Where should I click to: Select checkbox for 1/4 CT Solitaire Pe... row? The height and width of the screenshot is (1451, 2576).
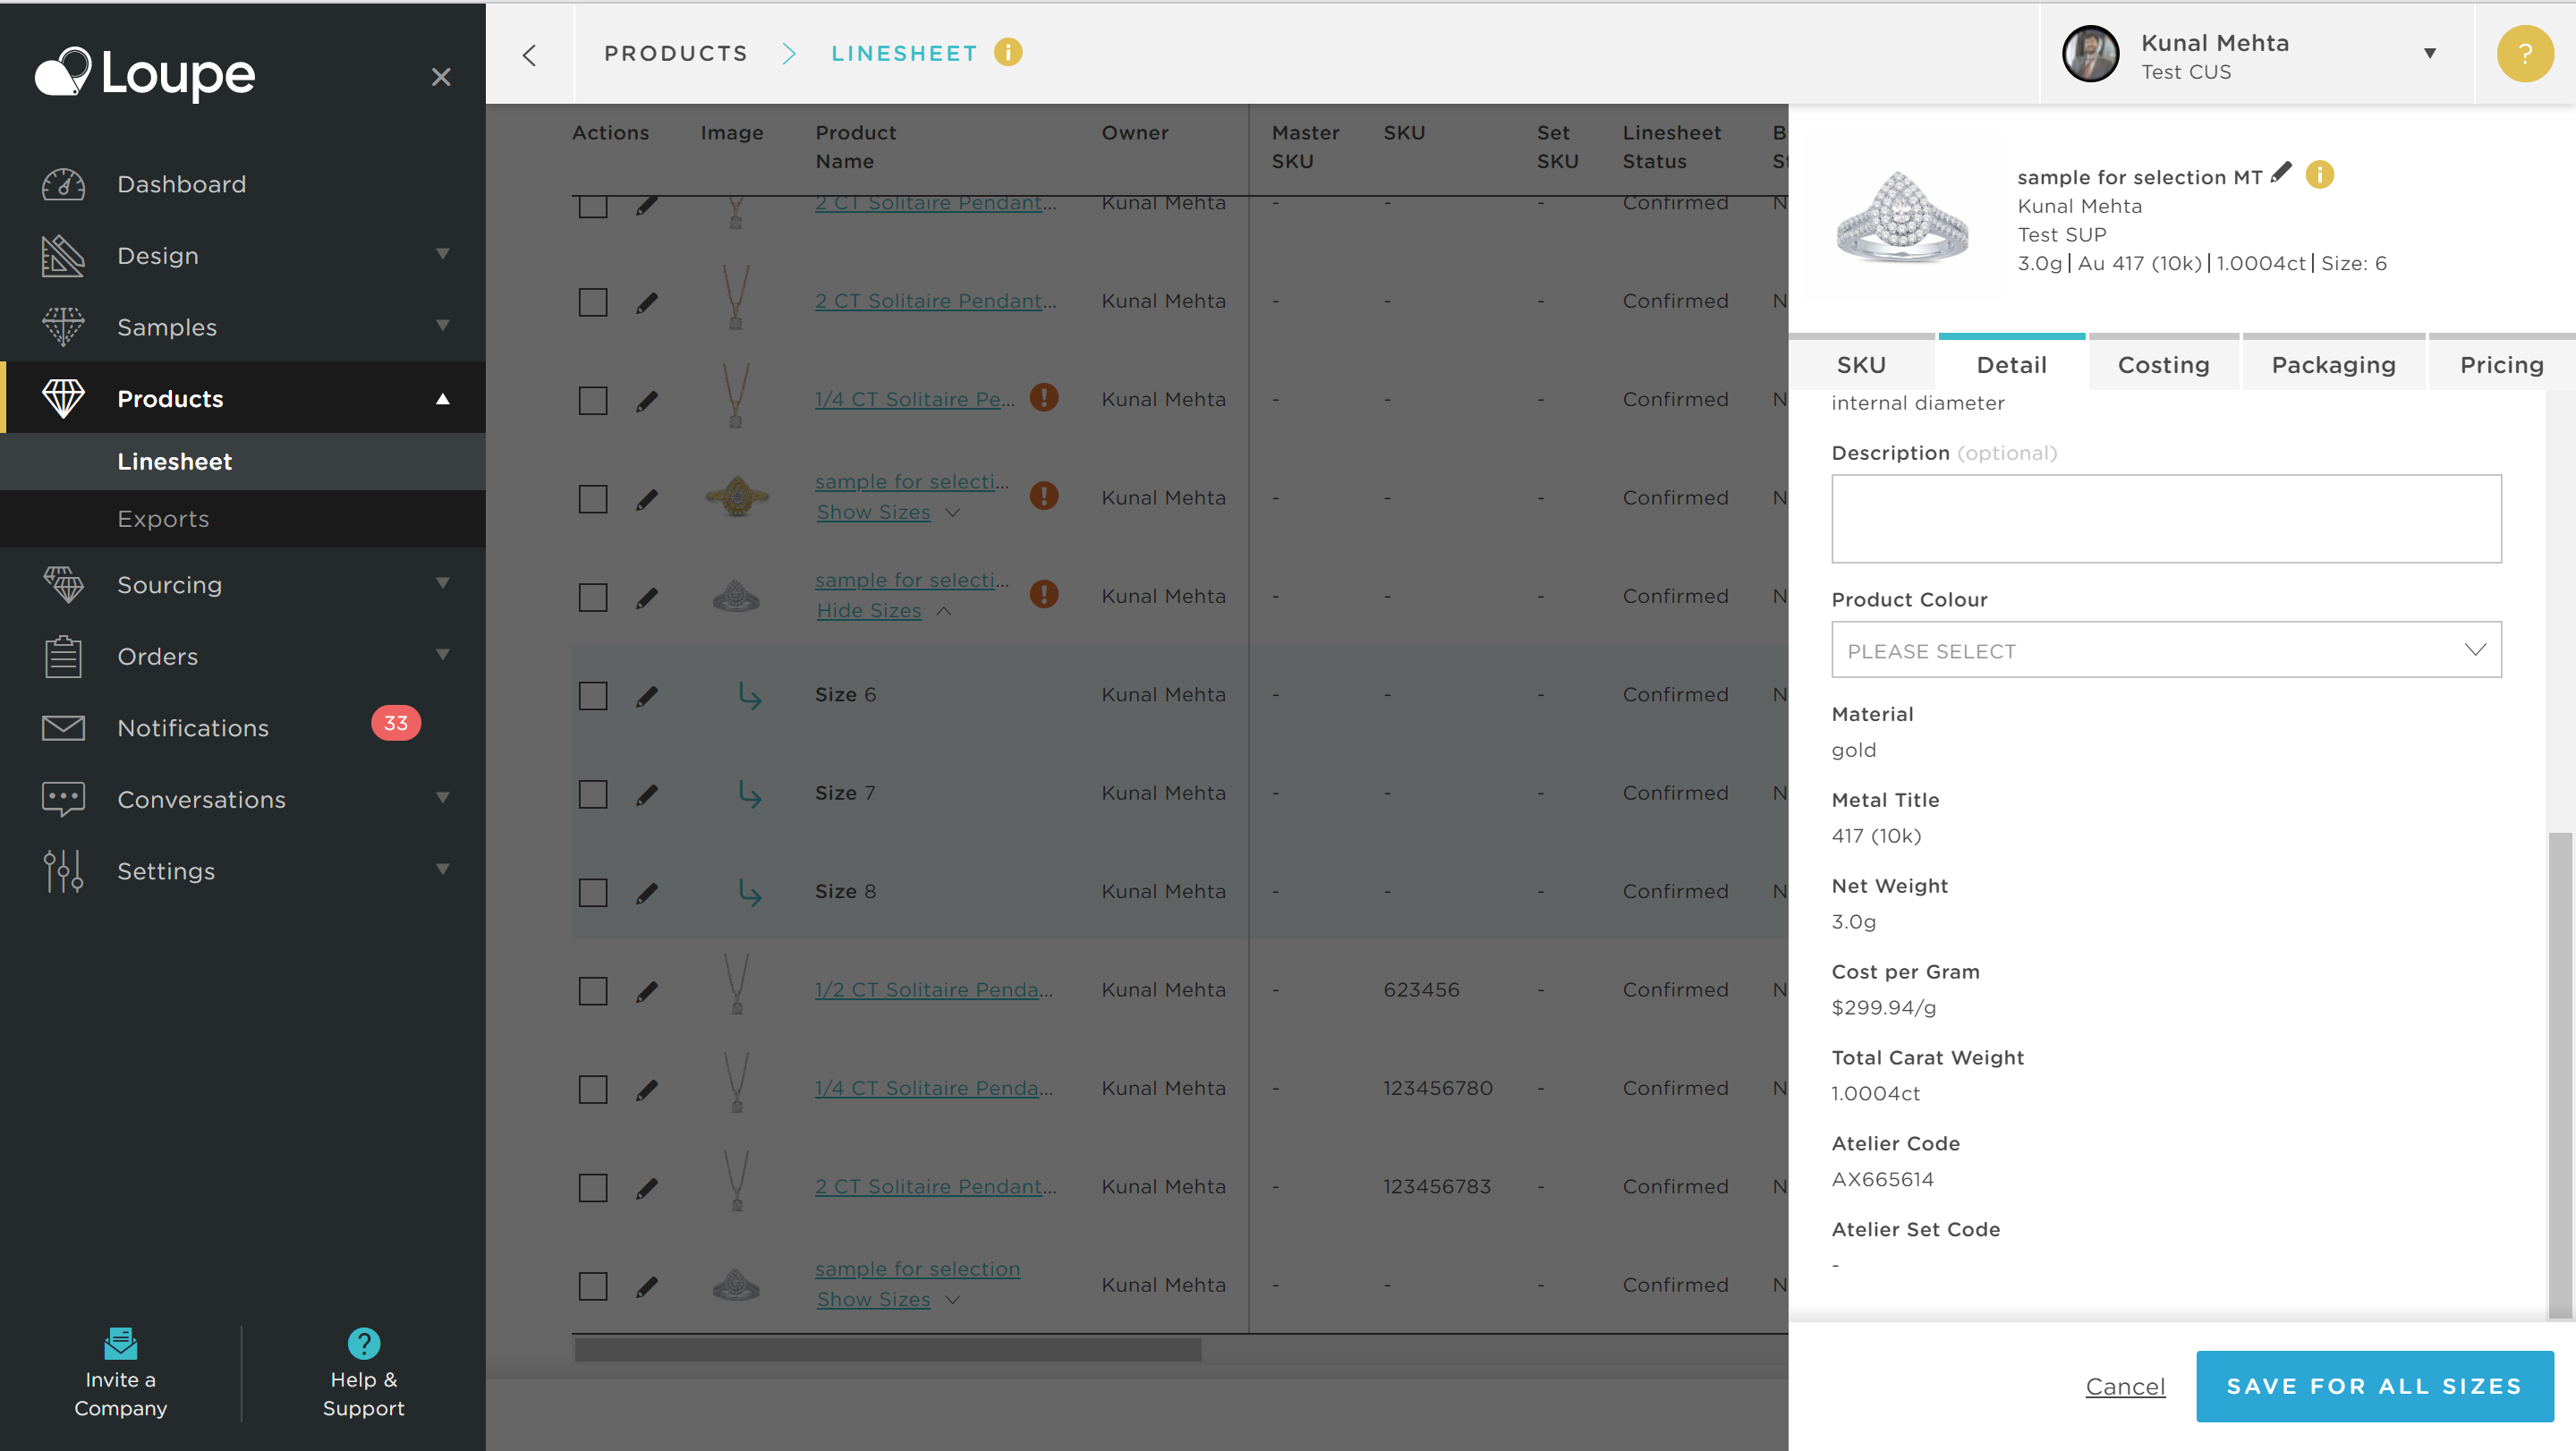(x=593, y=401)
